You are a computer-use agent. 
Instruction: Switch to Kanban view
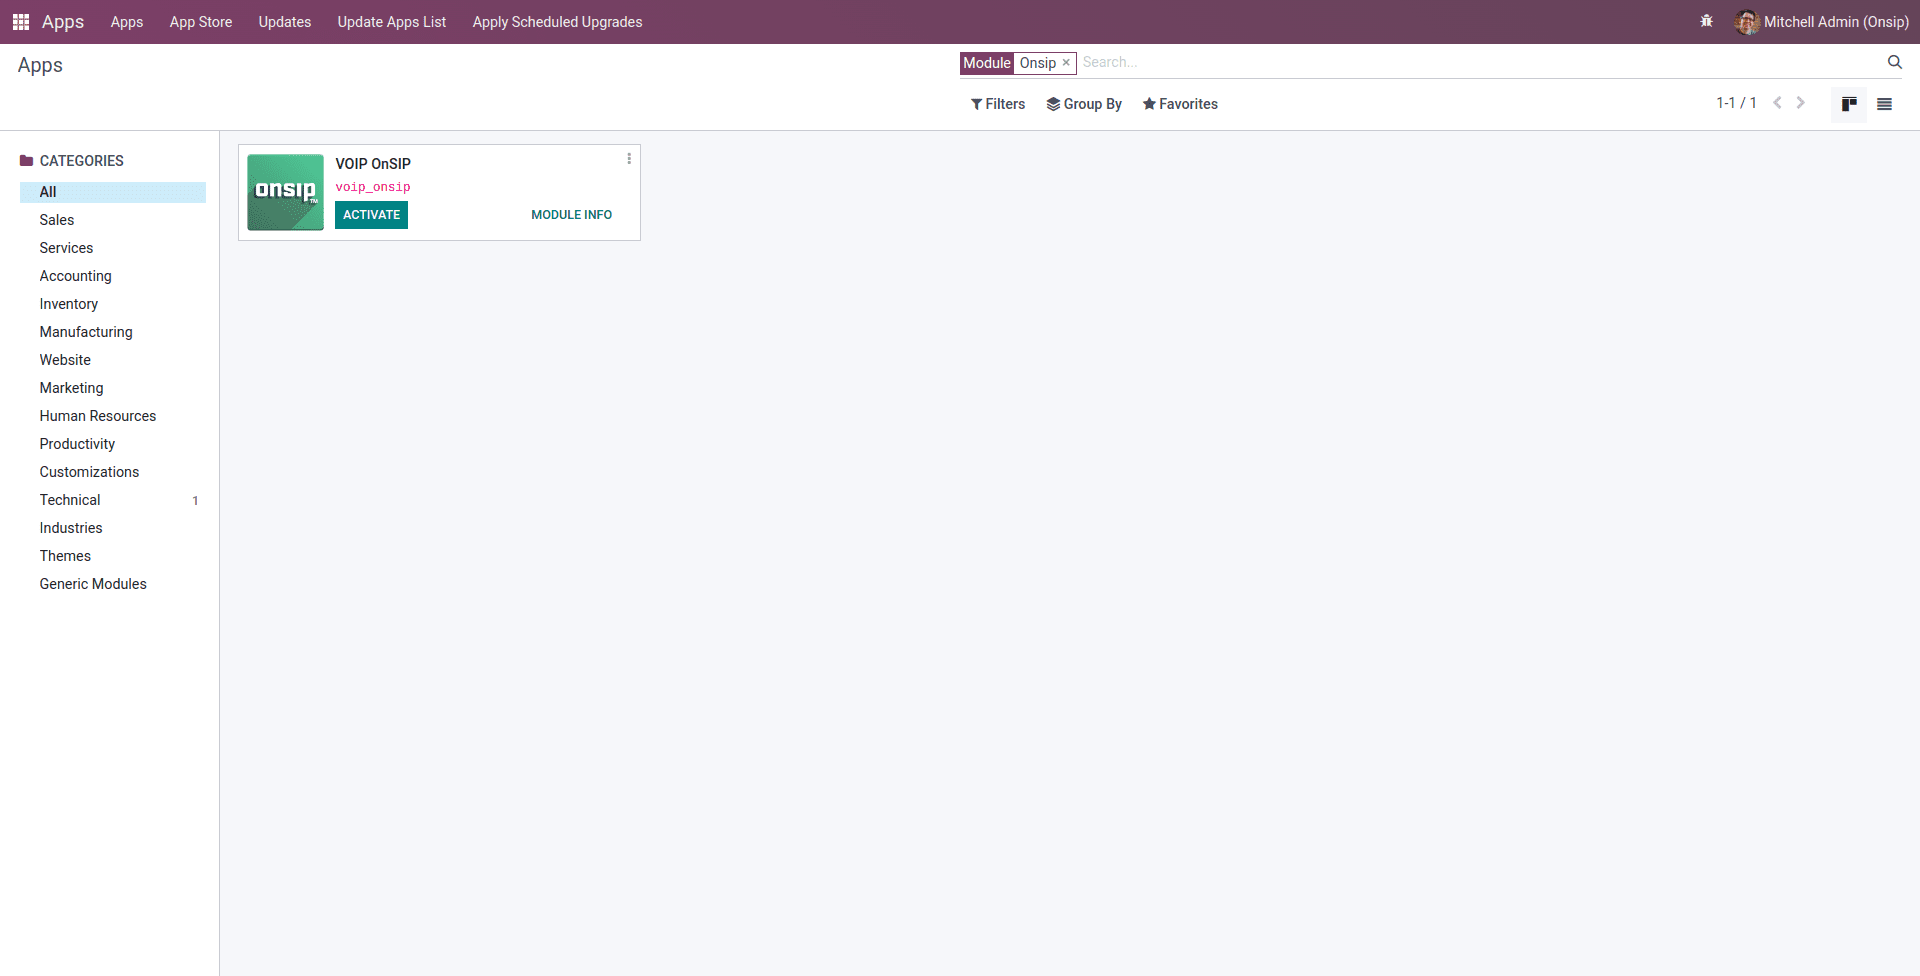1849,104
